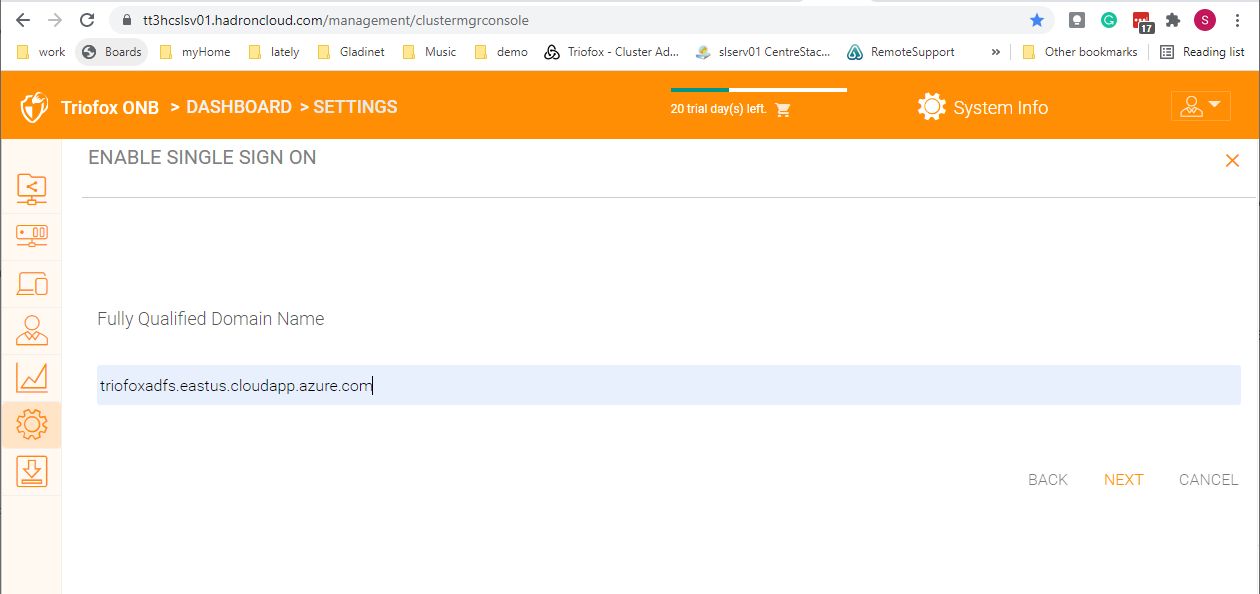Open the RemoteSupport bookmark
The image size is (1260, 594).
(901, 52)
